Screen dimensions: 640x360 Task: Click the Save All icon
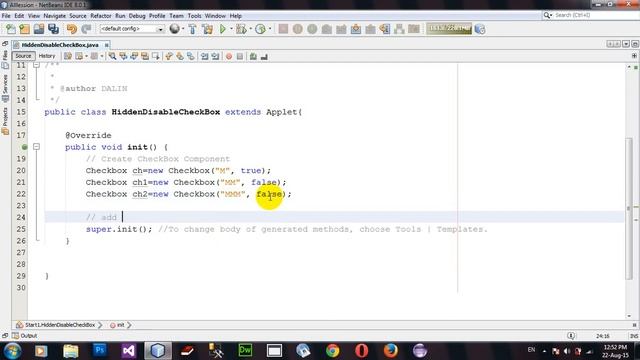pos(53,29)
